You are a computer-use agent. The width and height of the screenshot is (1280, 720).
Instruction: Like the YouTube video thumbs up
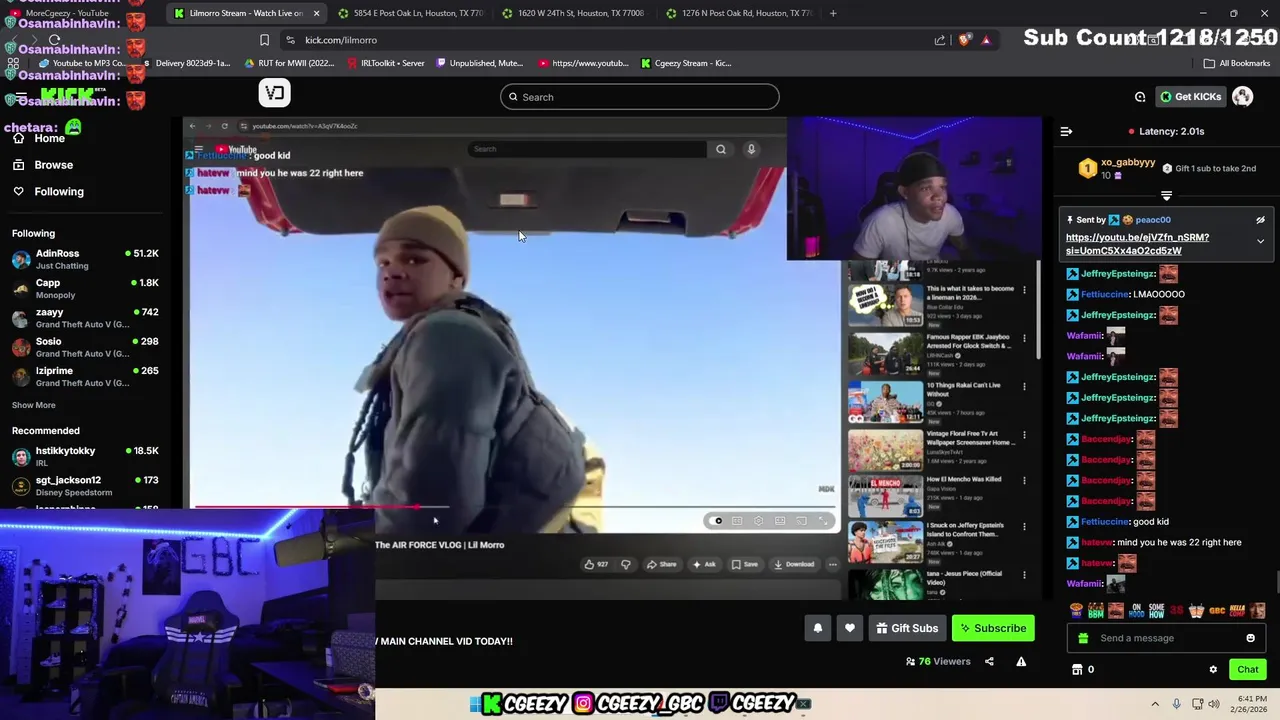(596, 564)
